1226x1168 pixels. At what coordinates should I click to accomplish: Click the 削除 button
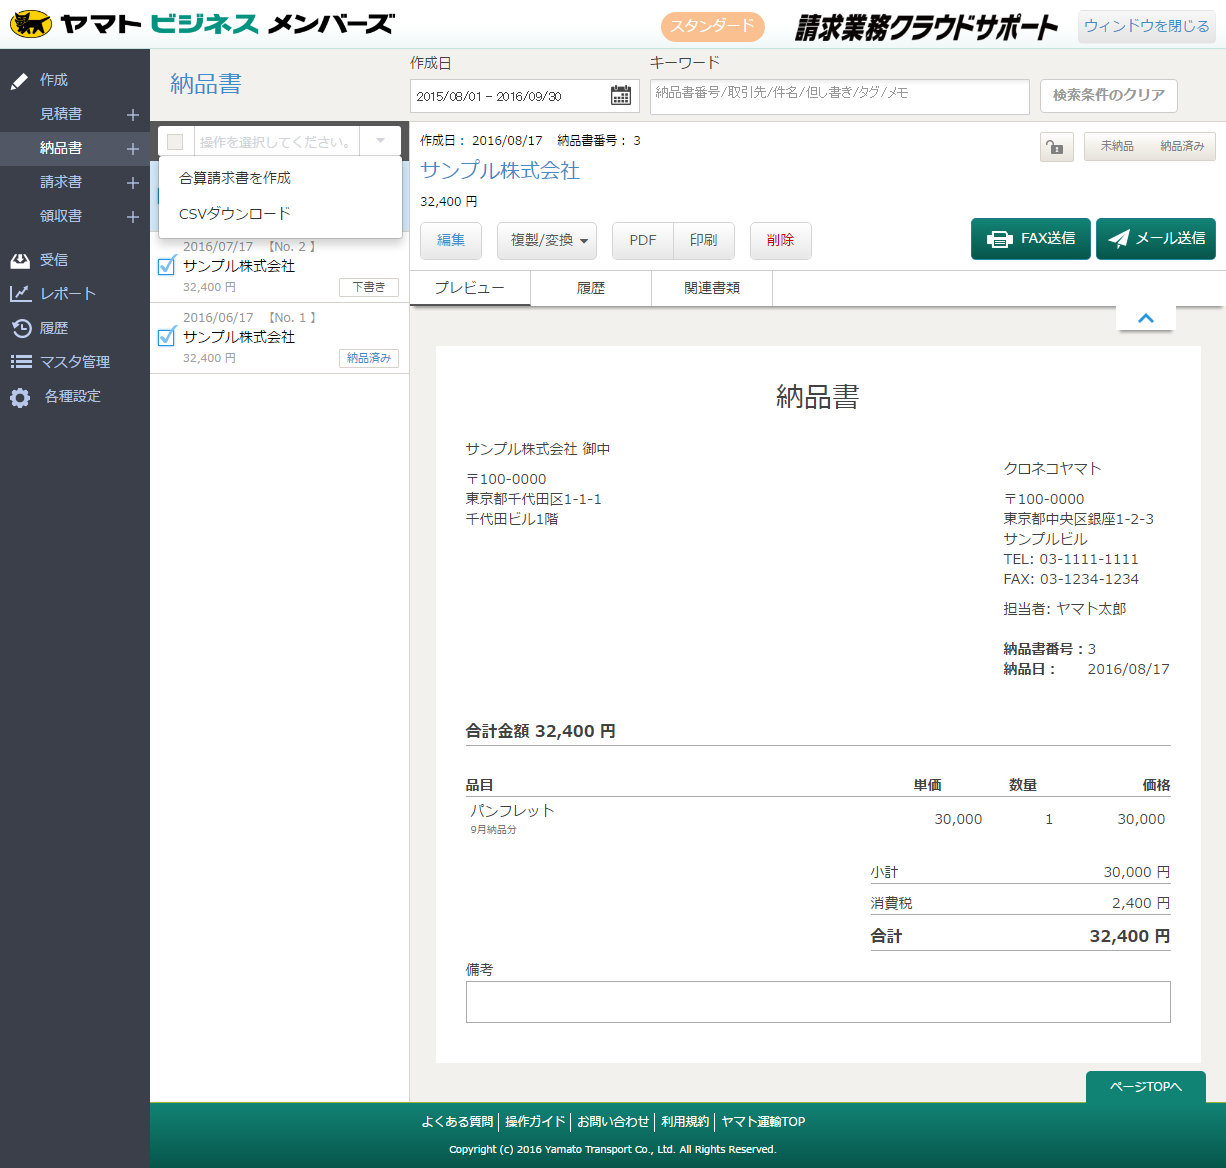point(780,240)
